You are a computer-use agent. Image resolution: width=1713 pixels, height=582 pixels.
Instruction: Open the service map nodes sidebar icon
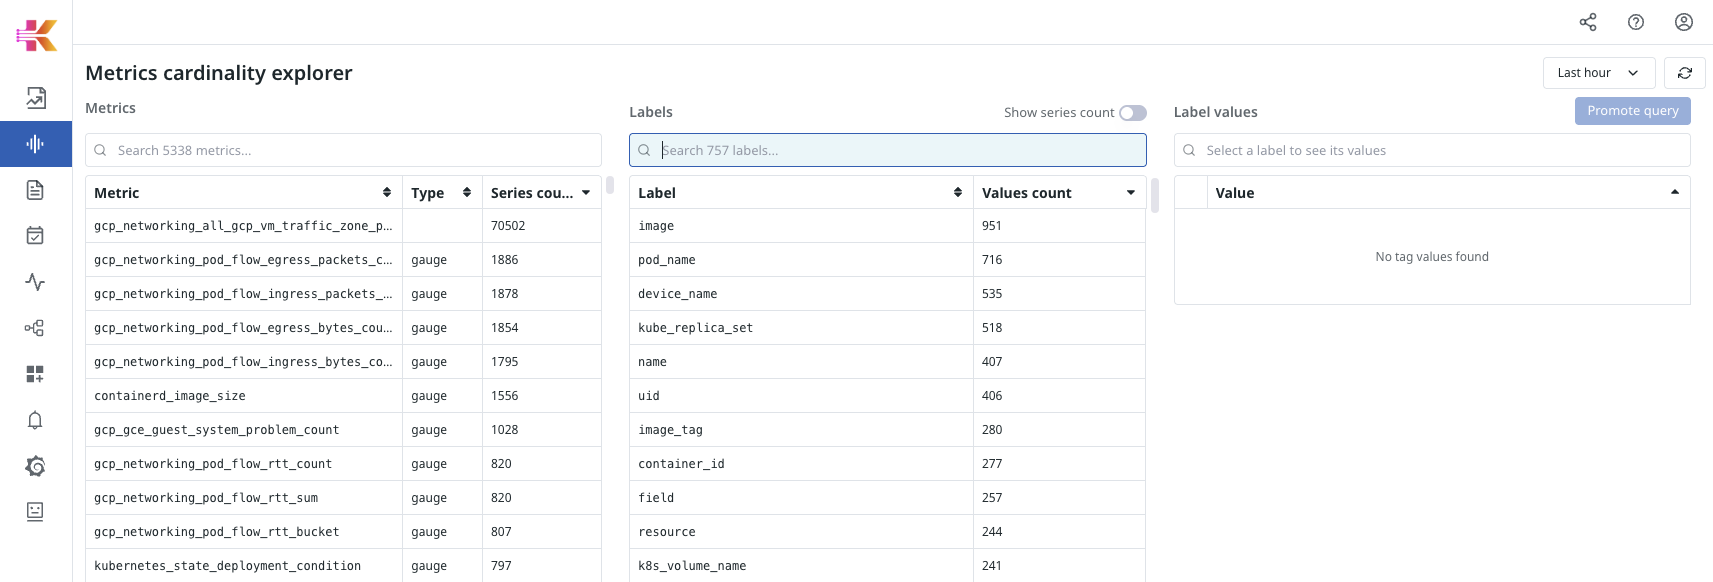pyautogui.click(x=36, y=328)
